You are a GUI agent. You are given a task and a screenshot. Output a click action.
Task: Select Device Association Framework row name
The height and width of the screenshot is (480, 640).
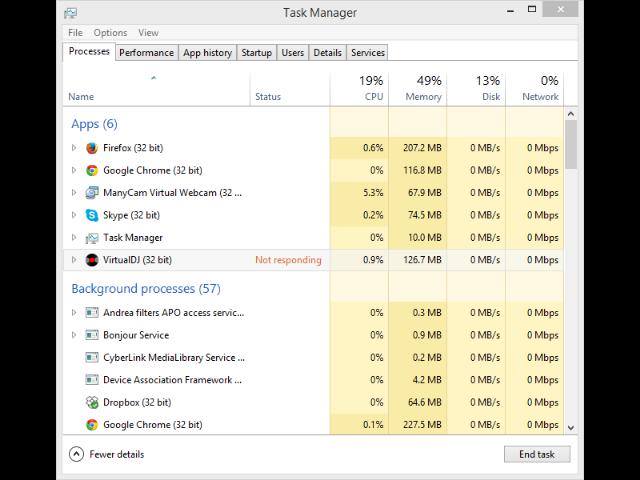tap(173, 380)
